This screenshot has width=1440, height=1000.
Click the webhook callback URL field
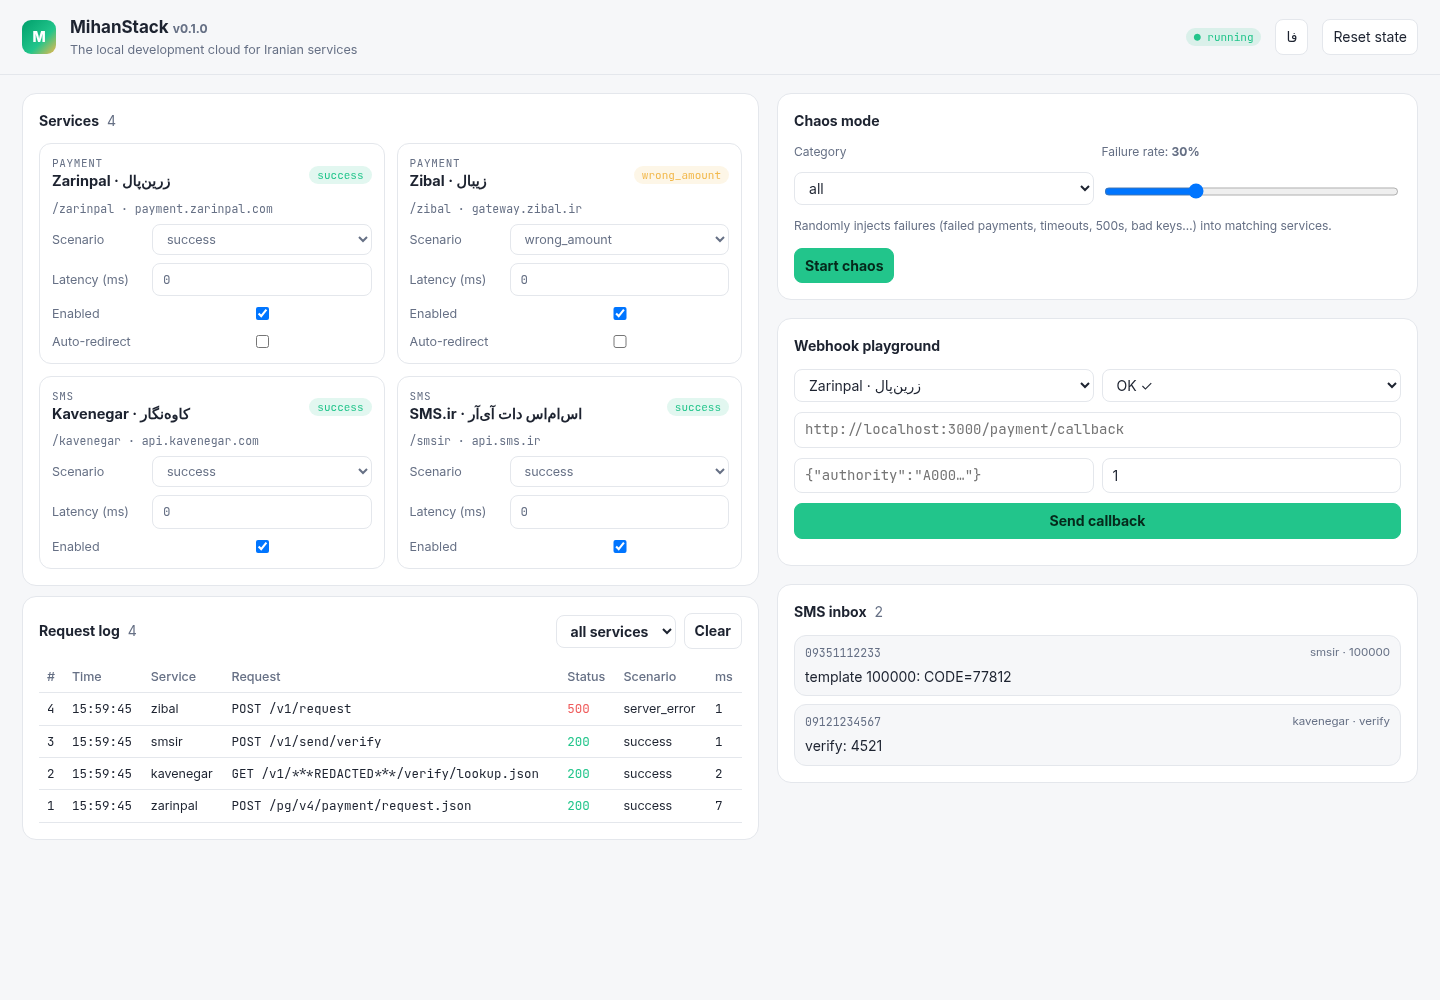(1097, 430)
